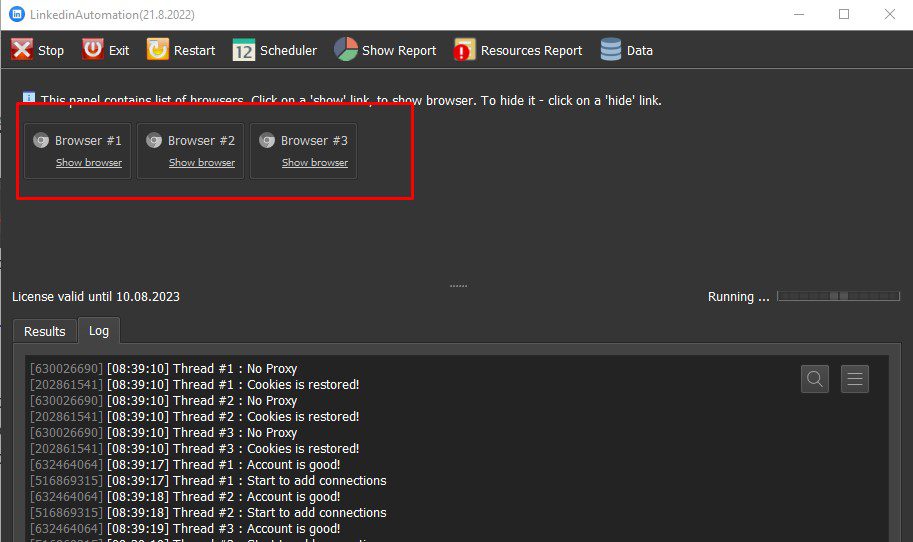Click the Browser #3 Chrome icon

267,141
